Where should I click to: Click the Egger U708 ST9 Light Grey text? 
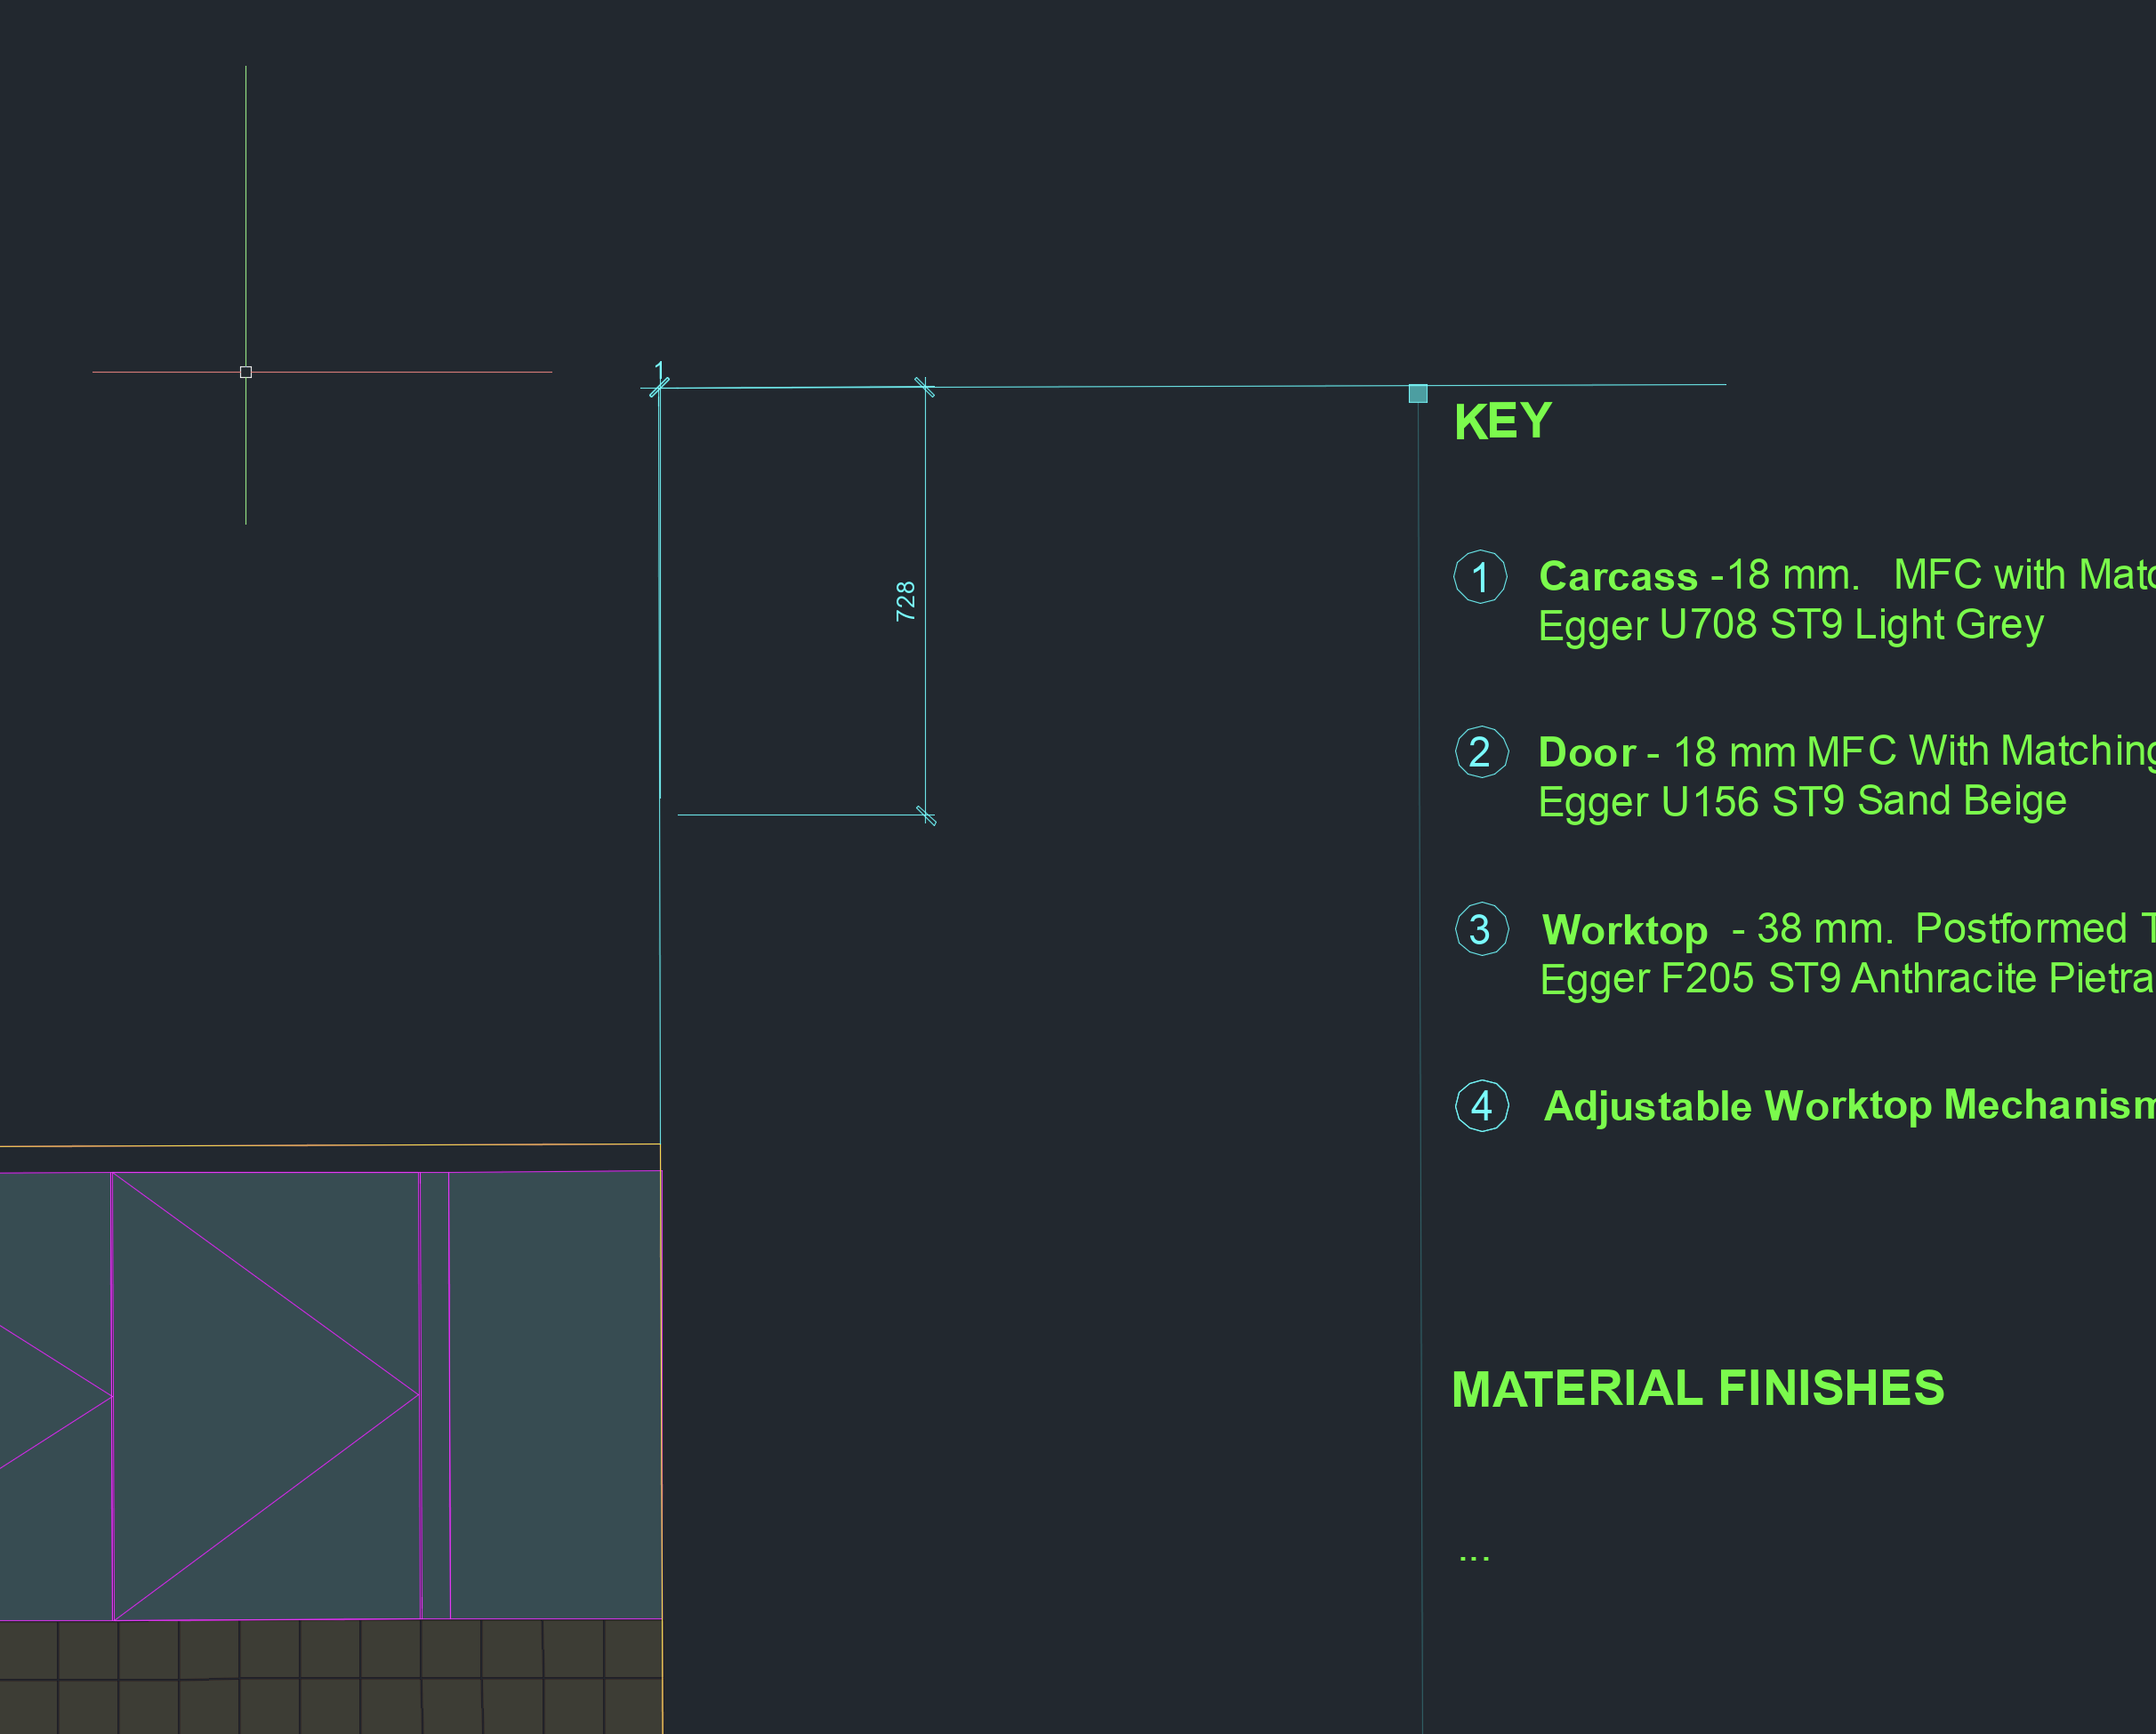point(1791,625)
